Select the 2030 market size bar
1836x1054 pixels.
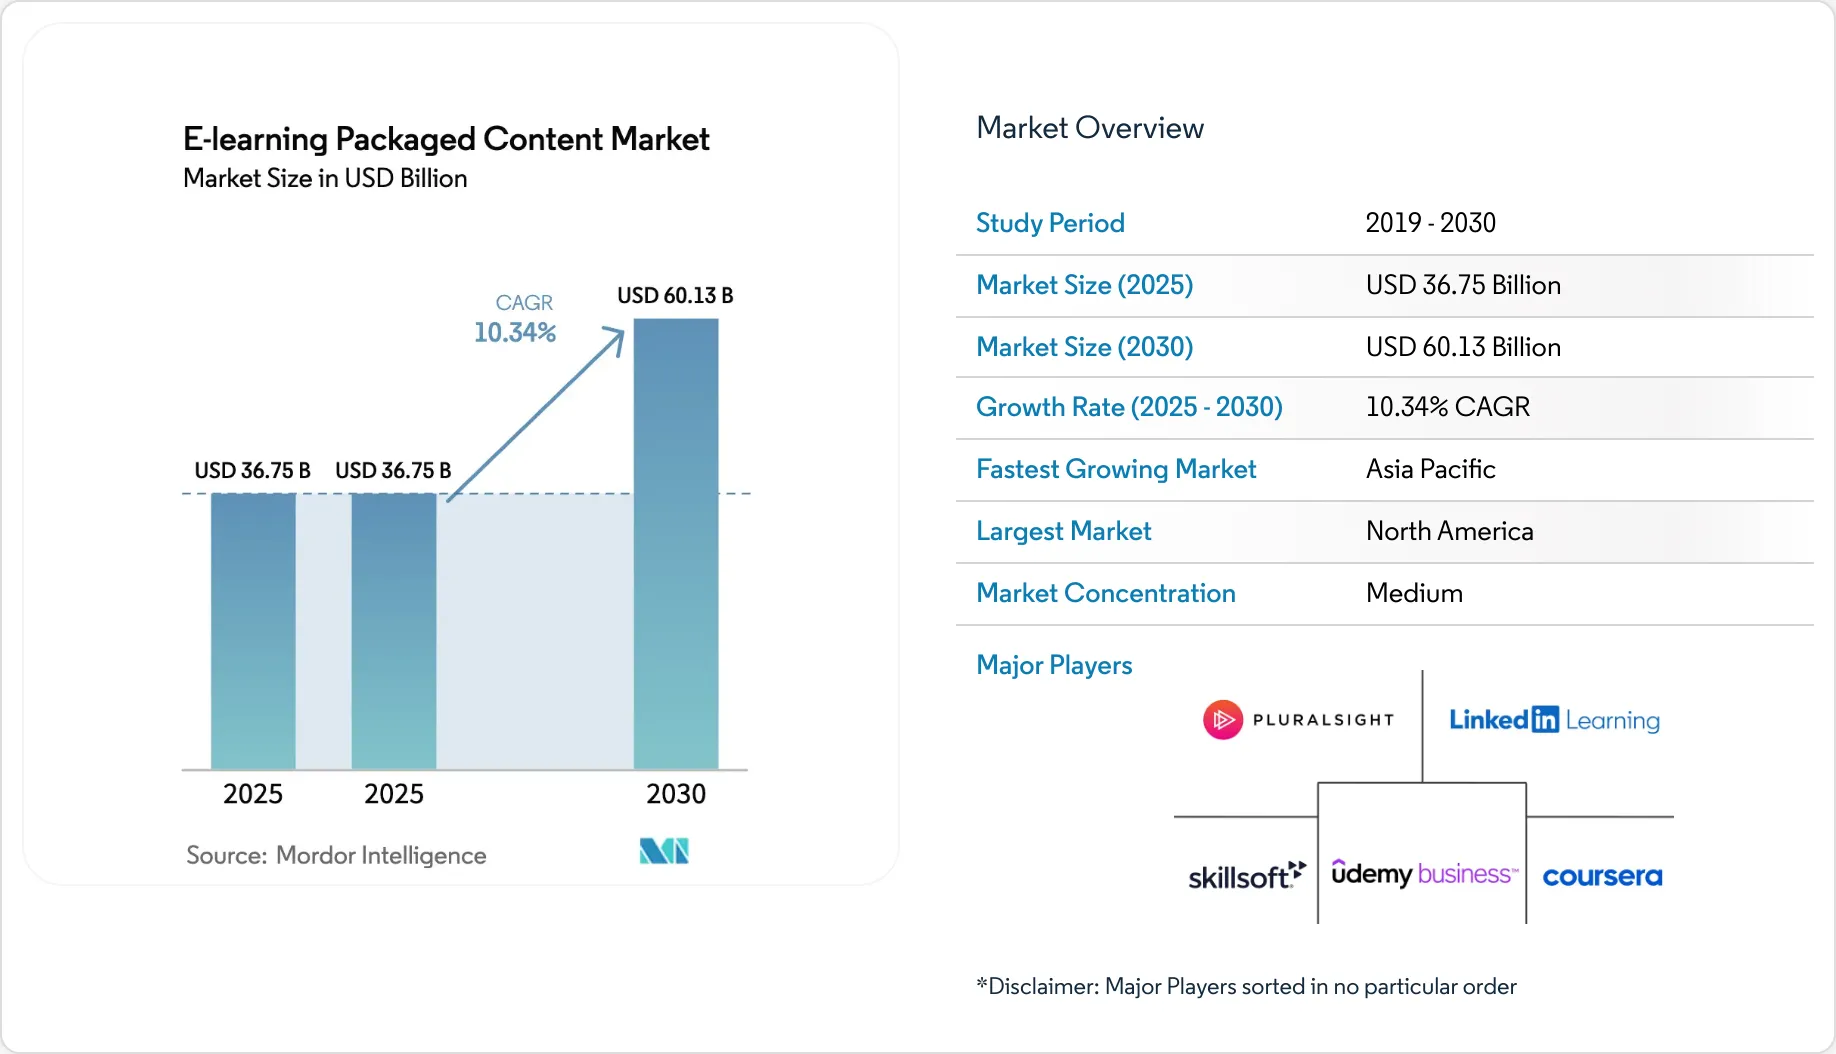point(676,544)
